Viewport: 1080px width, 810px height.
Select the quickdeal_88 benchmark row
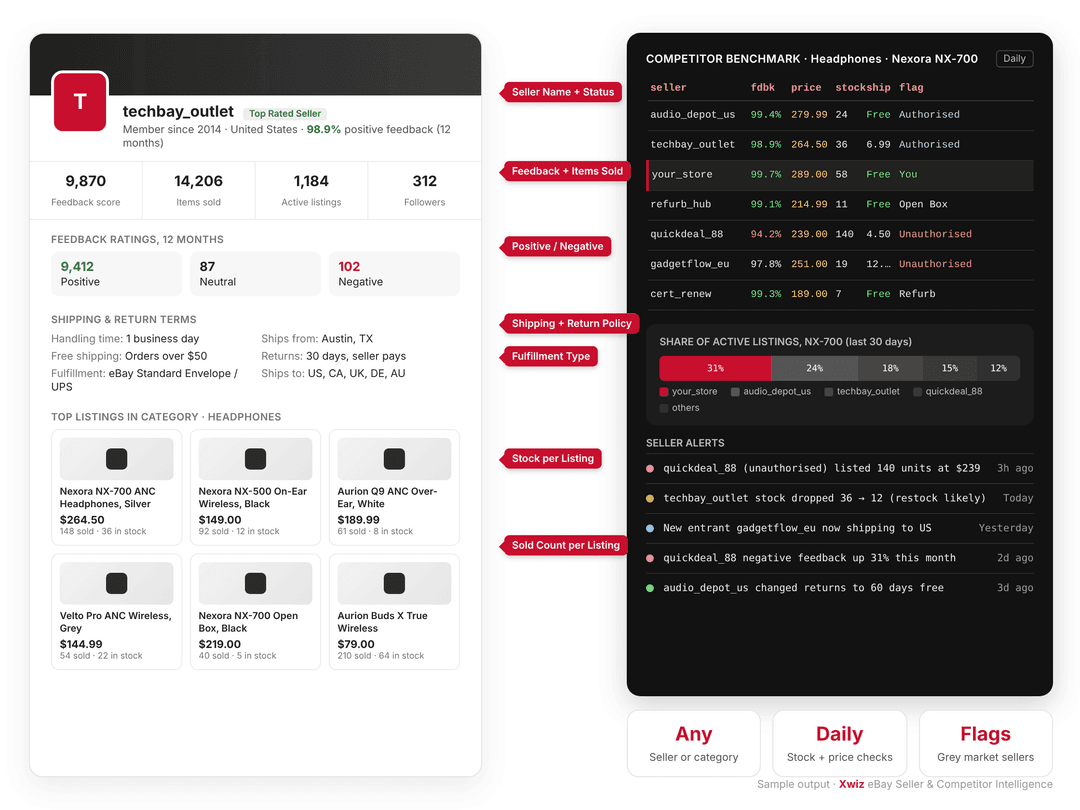click(840, 234)
